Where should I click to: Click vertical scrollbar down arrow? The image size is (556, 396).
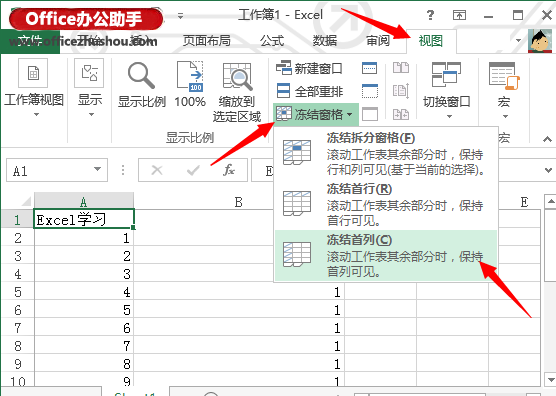550,379
